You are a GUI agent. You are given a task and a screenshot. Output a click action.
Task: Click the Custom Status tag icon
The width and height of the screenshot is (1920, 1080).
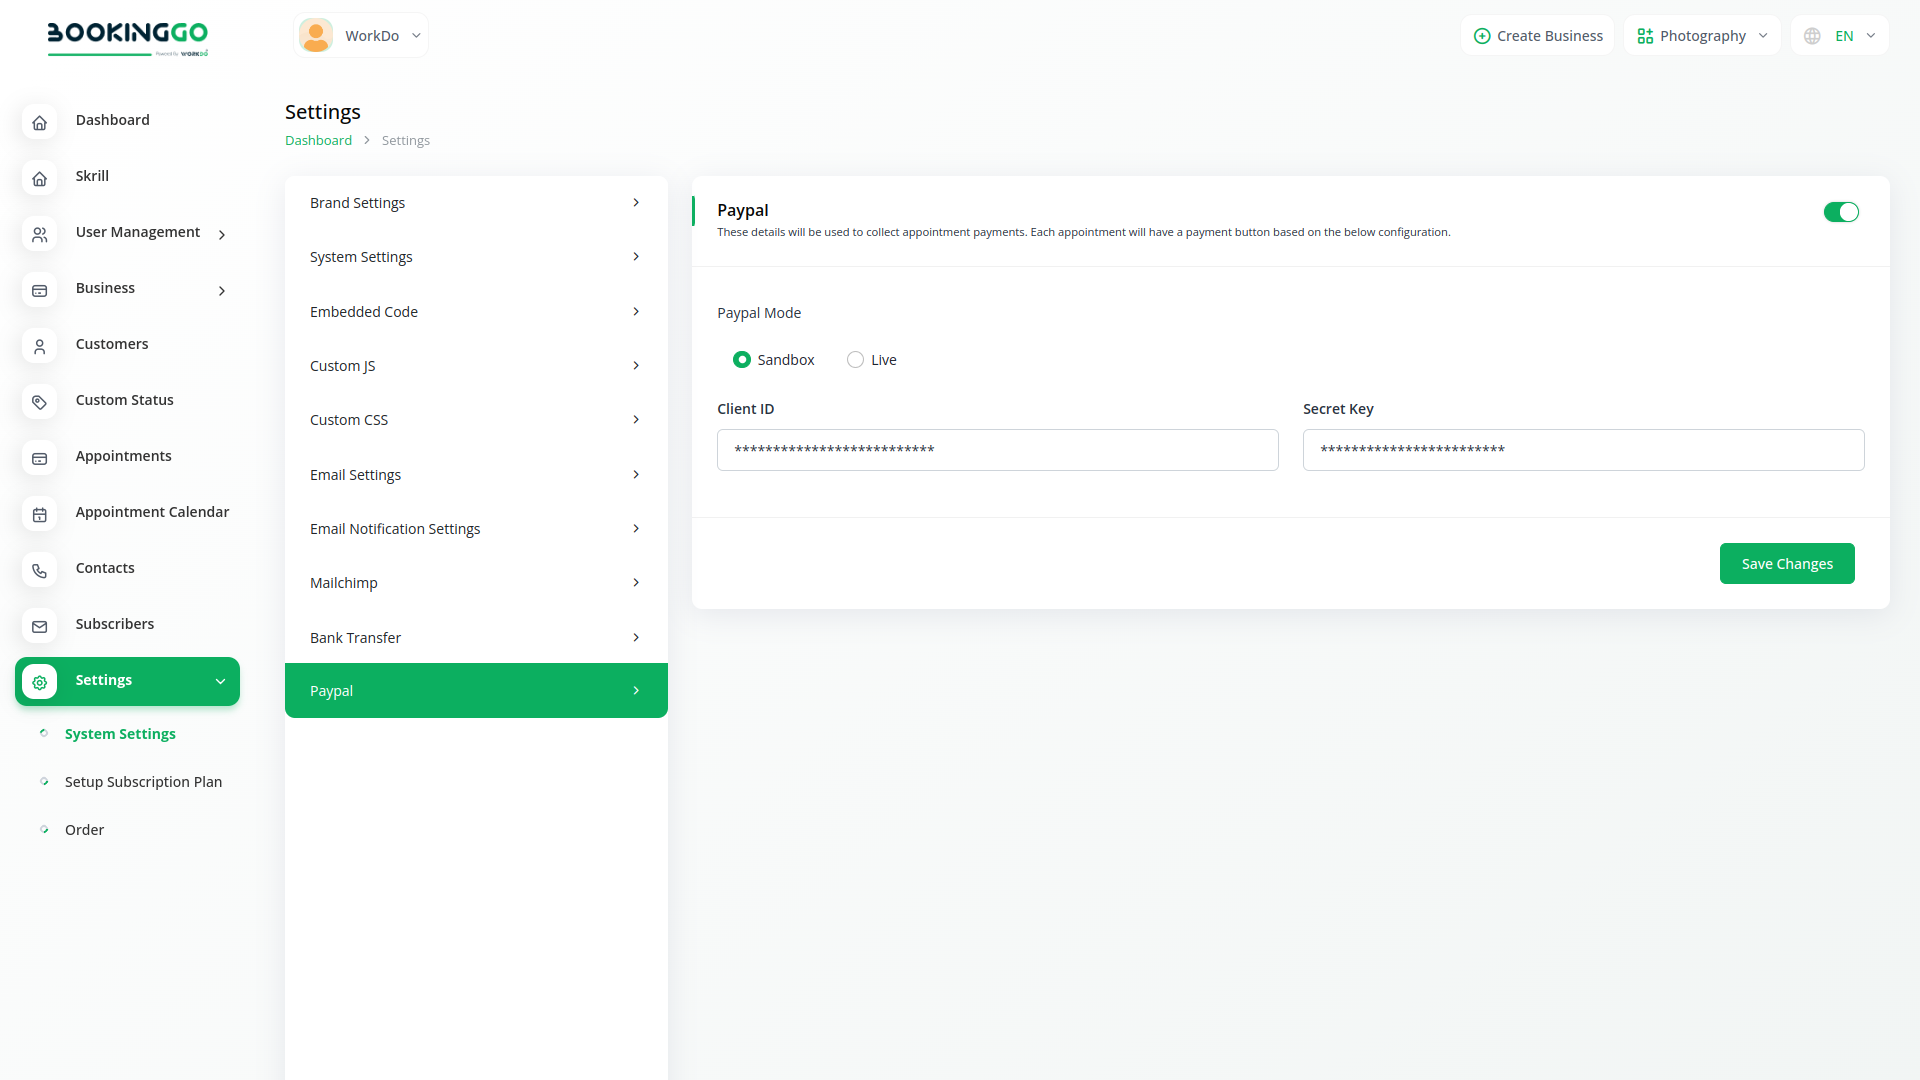tap(39, 403)
